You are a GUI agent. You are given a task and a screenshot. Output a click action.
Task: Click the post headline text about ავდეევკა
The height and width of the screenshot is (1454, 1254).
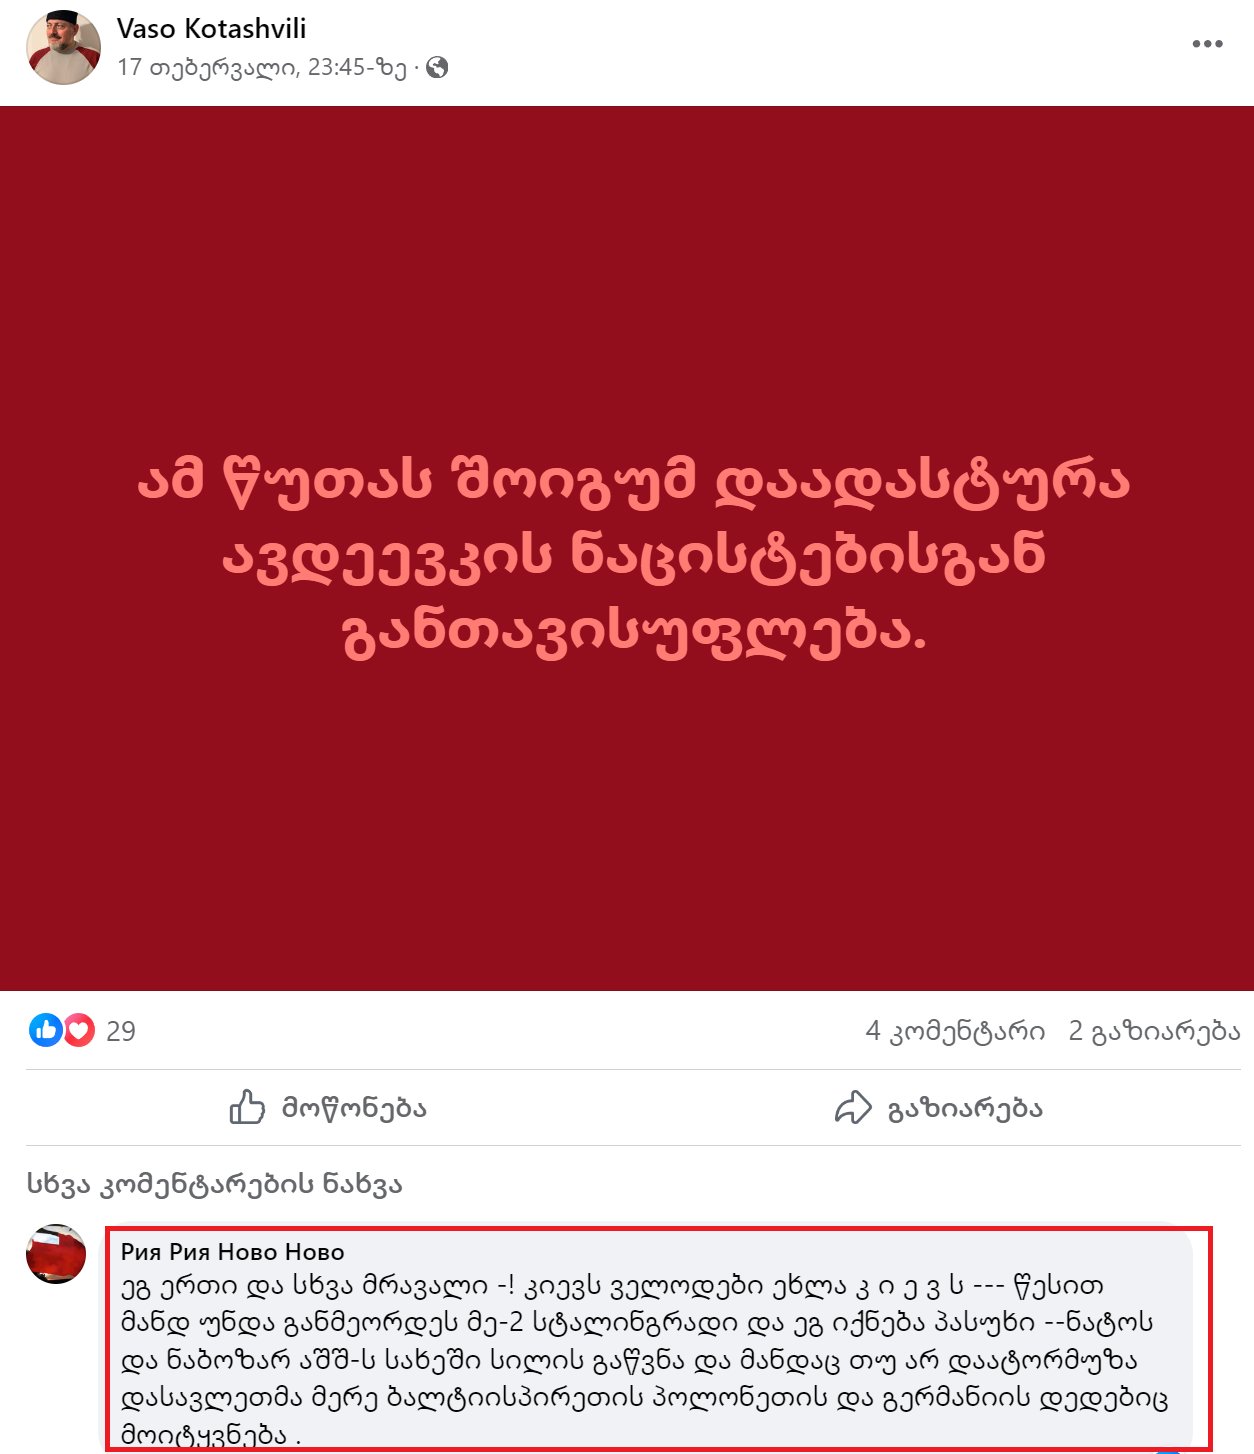tap(634, 556)
